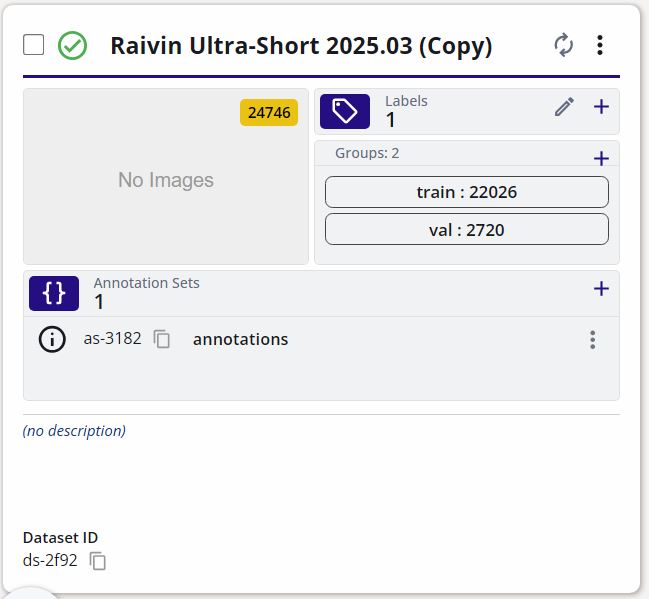This screenshot has height=599, width=649.
Task: Click the yellow 24746 image count badge
Action: point(269,112)
